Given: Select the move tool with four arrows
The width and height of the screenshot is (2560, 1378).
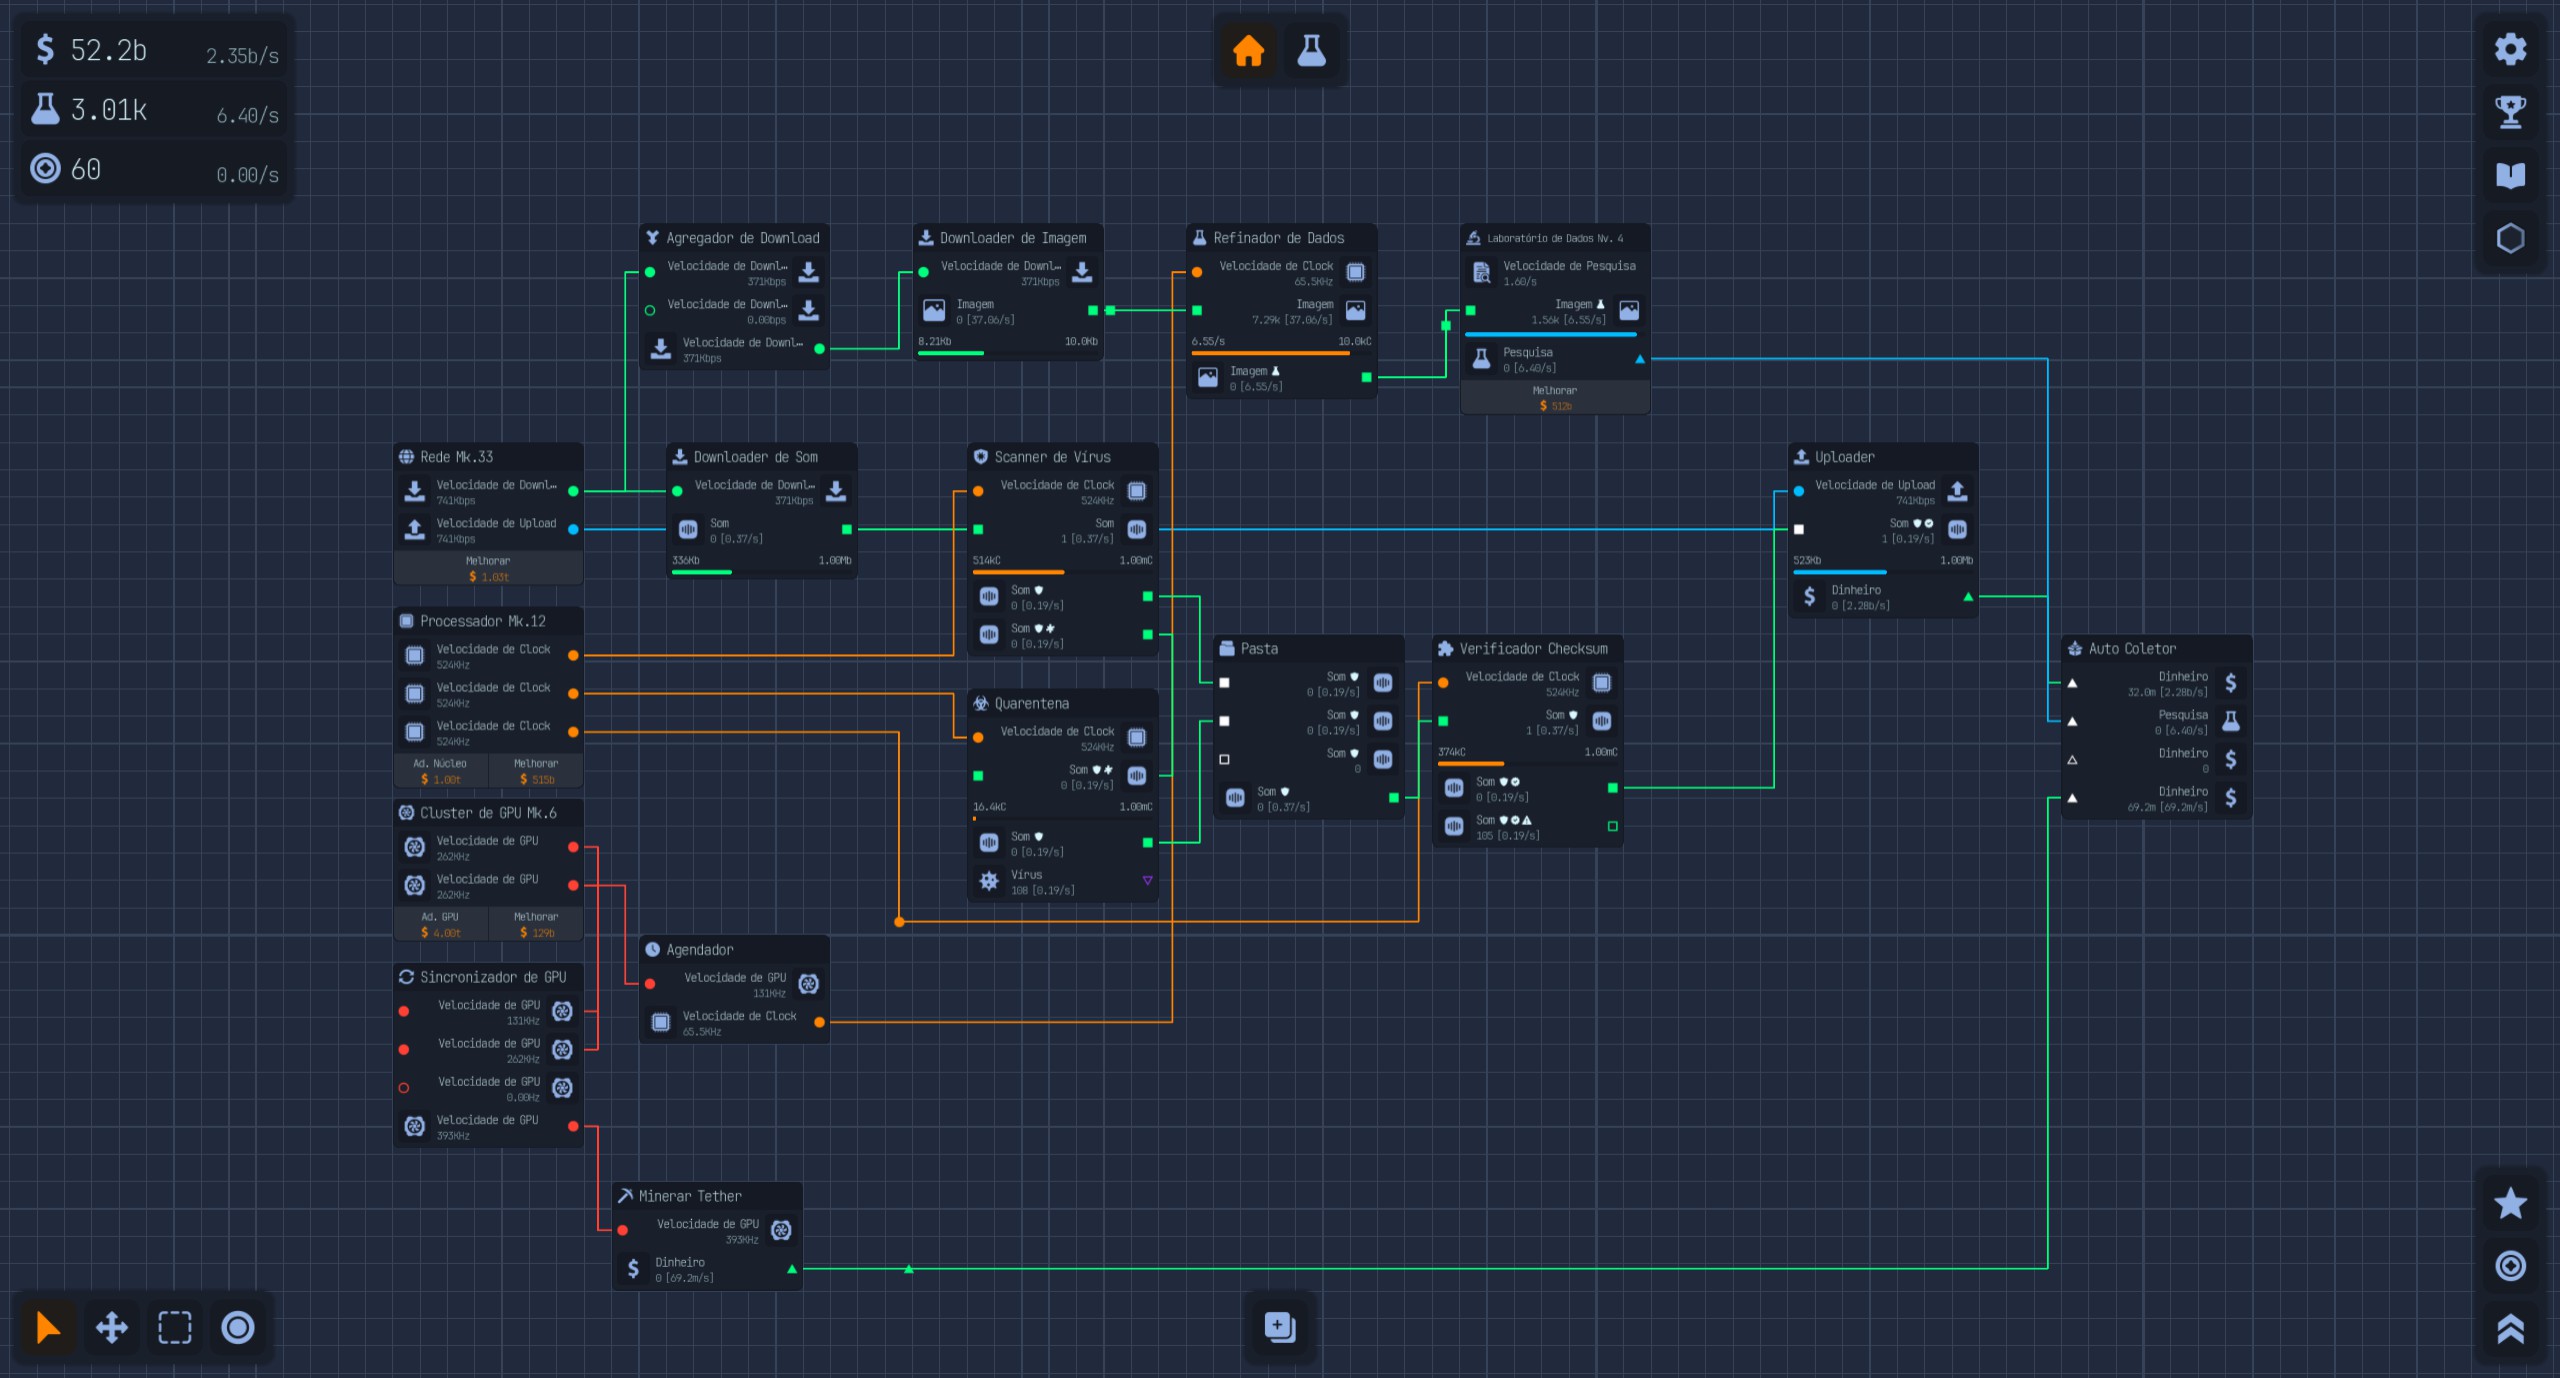Looking at the screenshot, I should pyautogui.click(x=111, y=1327).
